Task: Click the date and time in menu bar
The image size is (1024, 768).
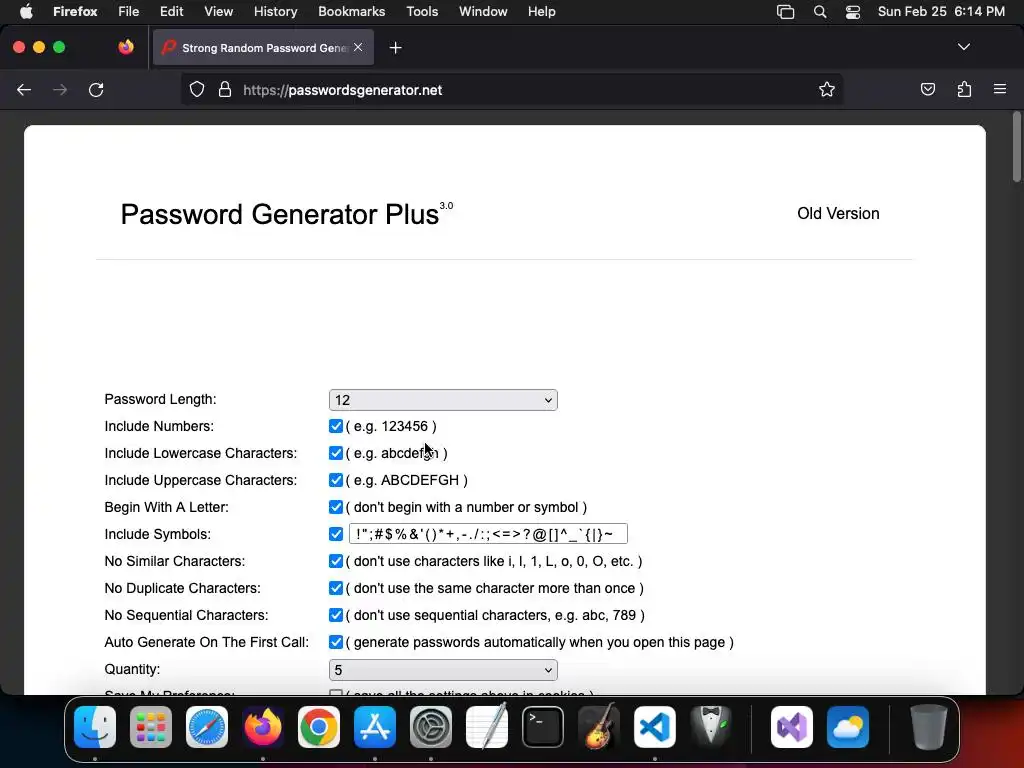Action: [x=941, y=12]
